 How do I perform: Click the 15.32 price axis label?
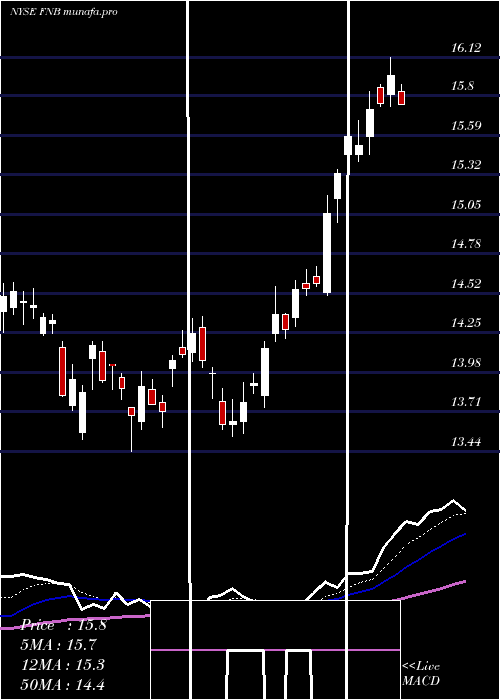click(466, 165)
